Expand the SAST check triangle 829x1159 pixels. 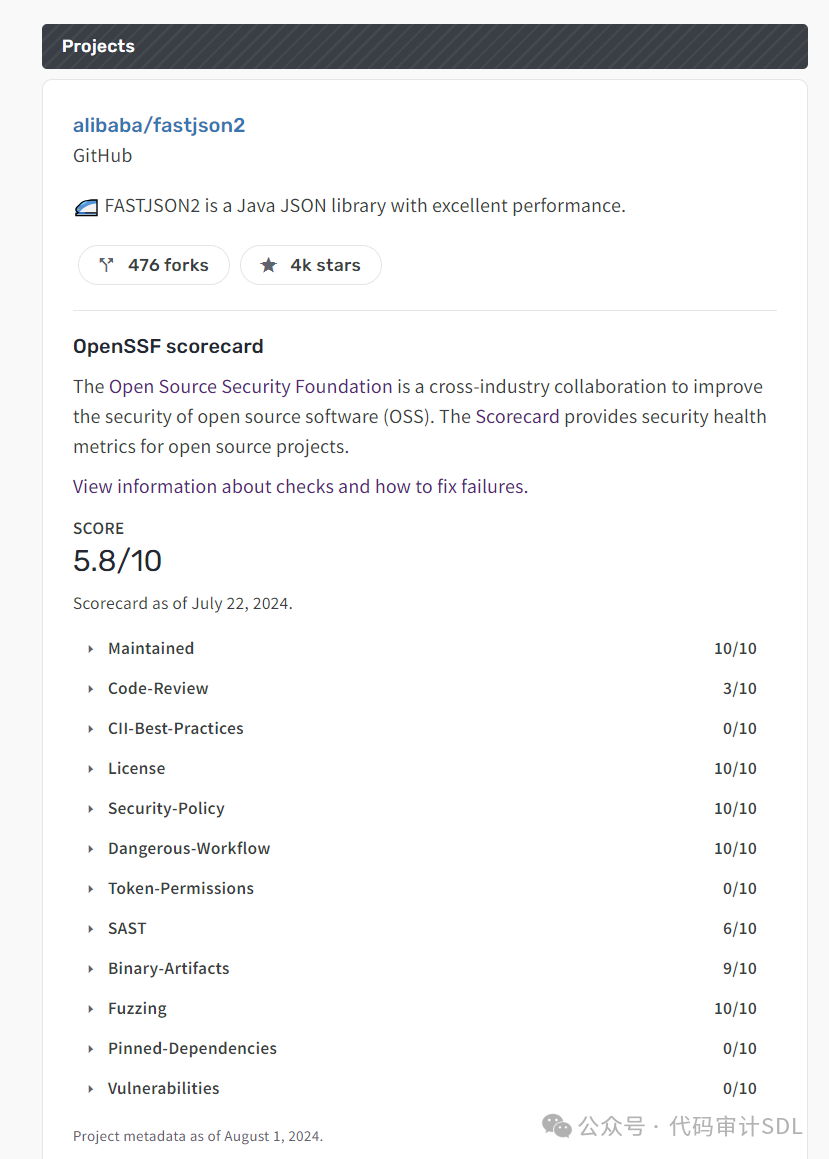coord(90,928)
